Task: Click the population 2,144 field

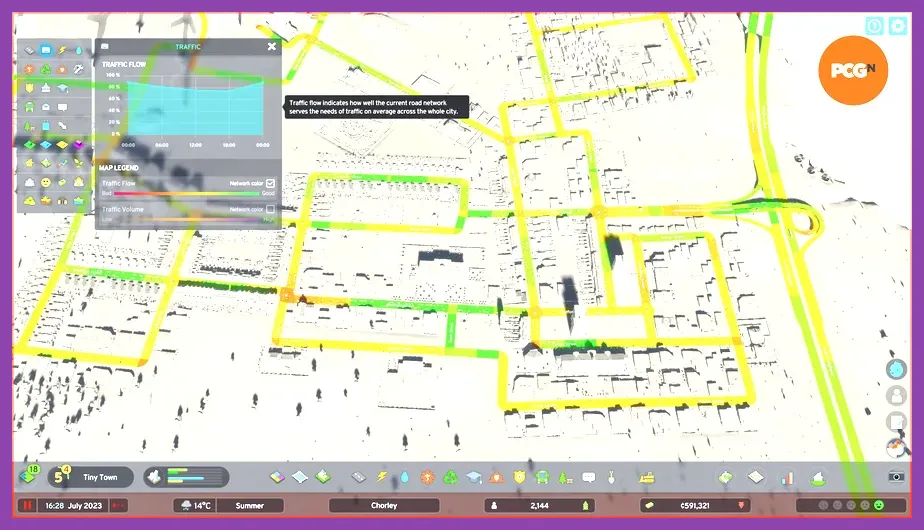Action: point(539,505)
